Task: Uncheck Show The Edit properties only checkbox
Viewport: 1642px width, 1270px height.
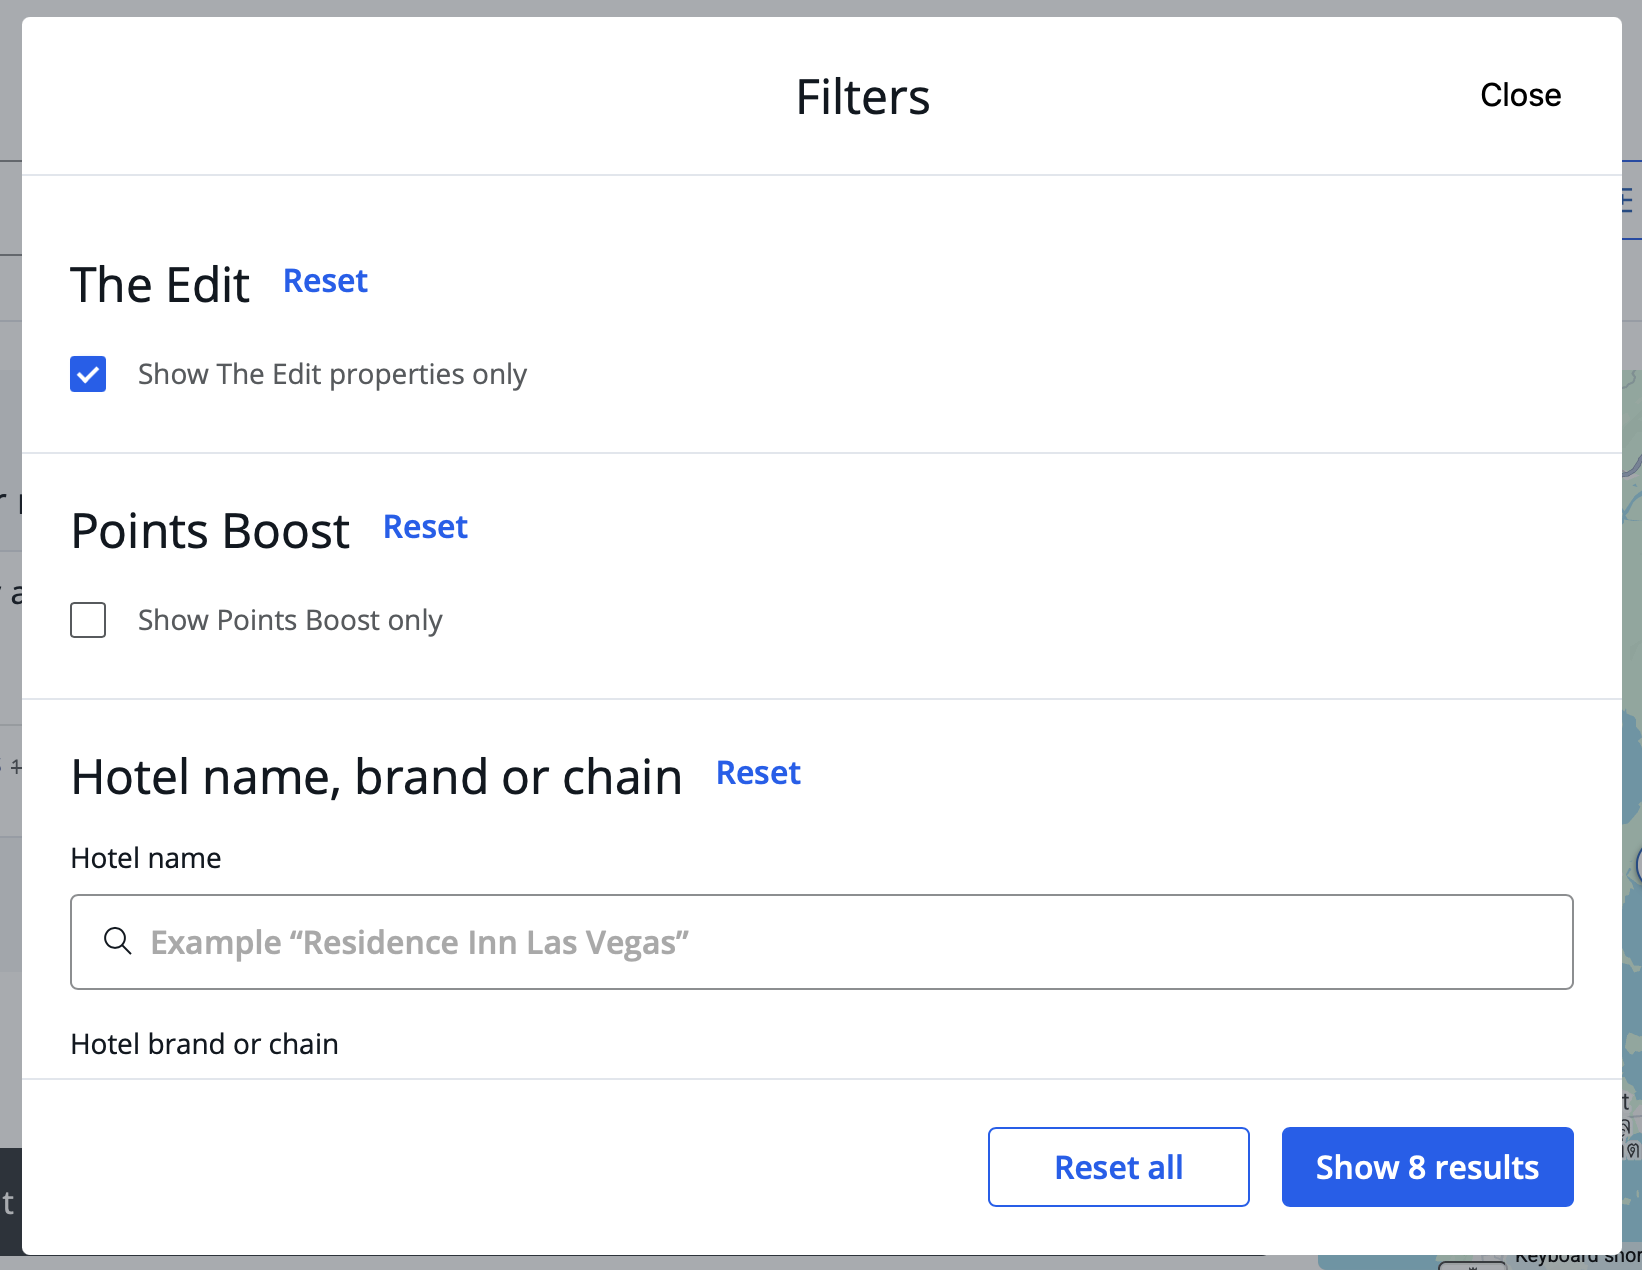Action: pos(88,374)
